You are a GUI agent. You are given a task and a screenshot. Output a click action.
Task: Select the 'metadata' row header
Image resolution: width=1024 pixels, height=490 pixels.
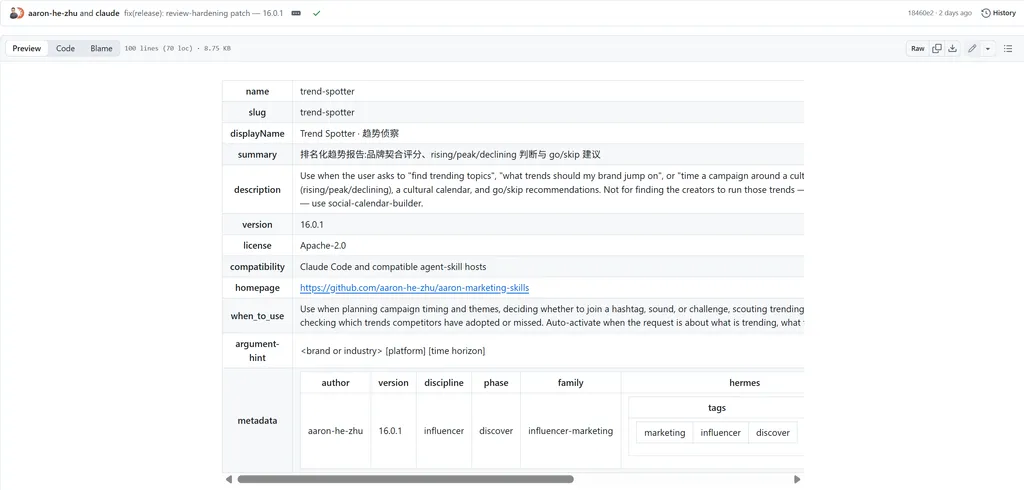coord(257,420)
